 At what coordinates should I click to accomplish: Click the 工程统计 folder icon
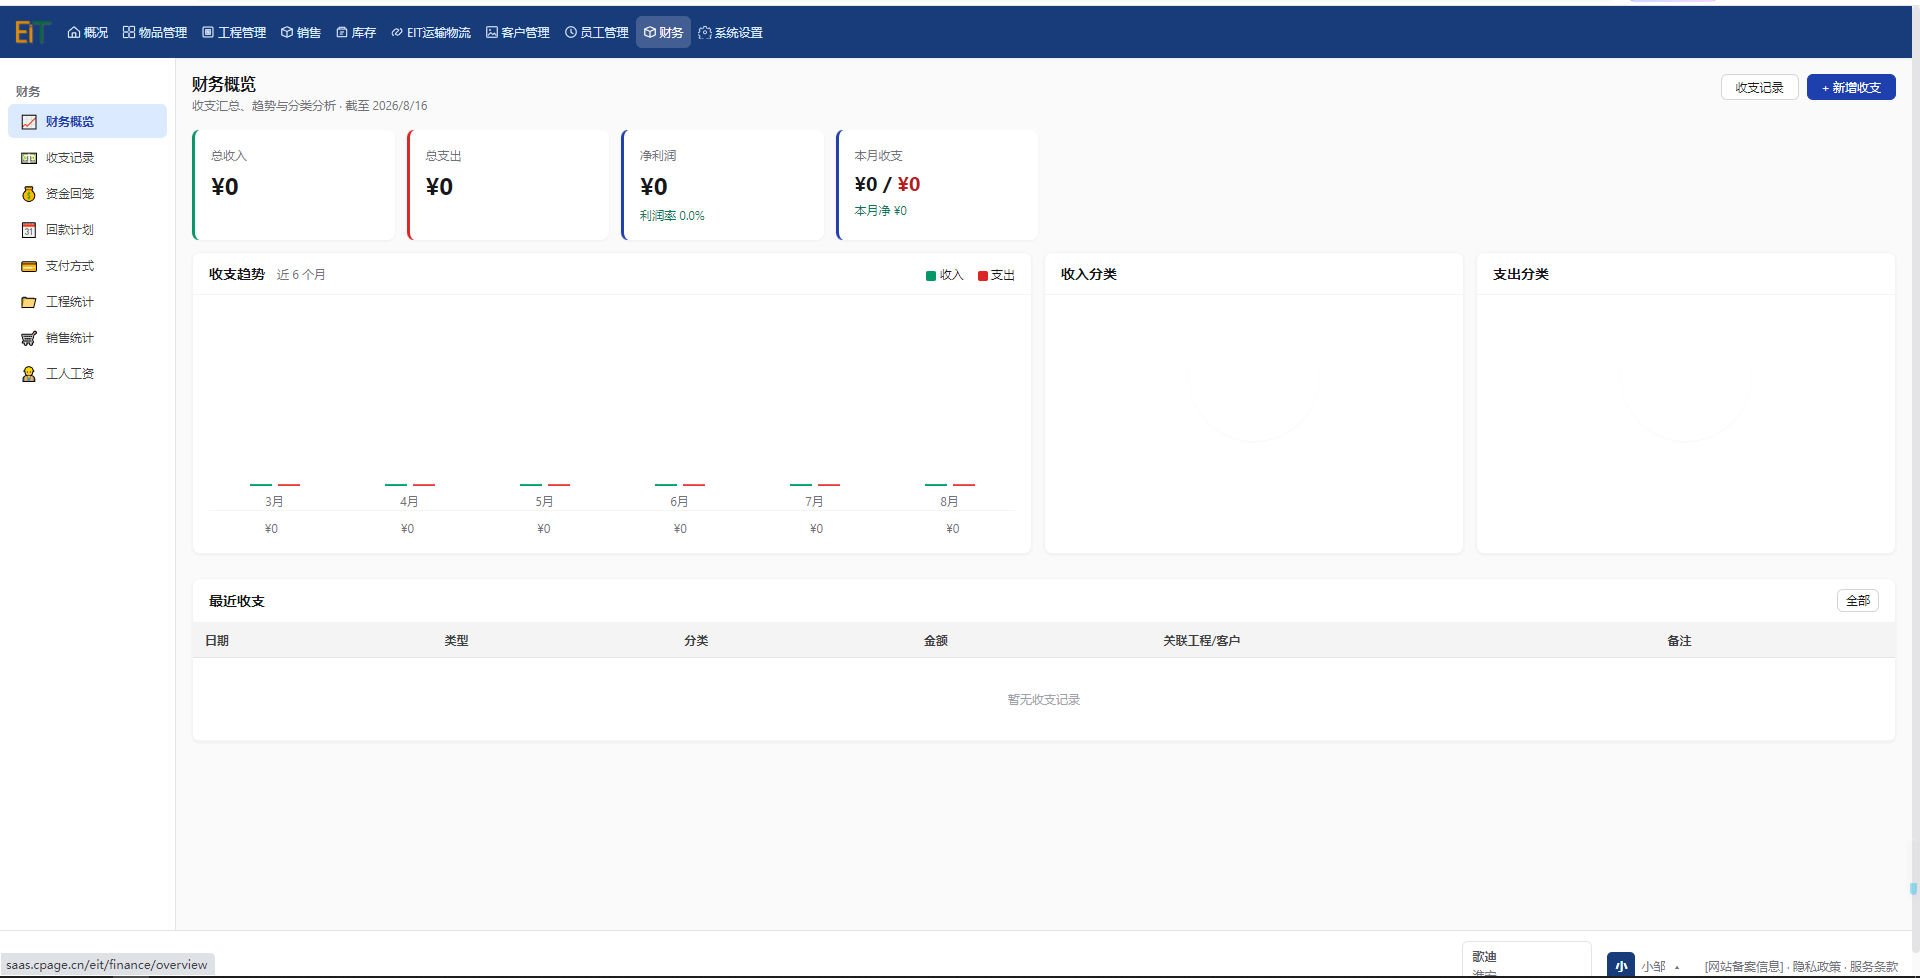(x=29, y=302)
